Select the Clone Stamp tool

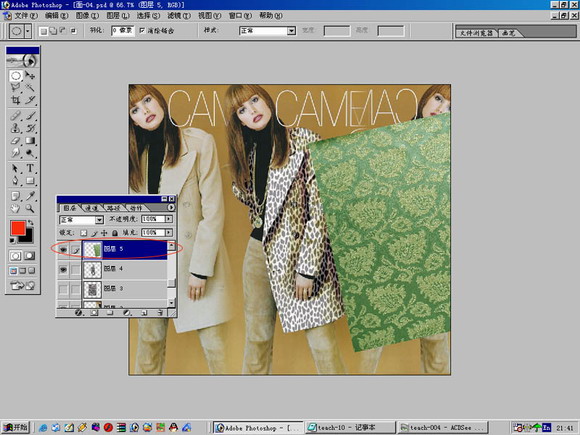[x=16, y=128]
